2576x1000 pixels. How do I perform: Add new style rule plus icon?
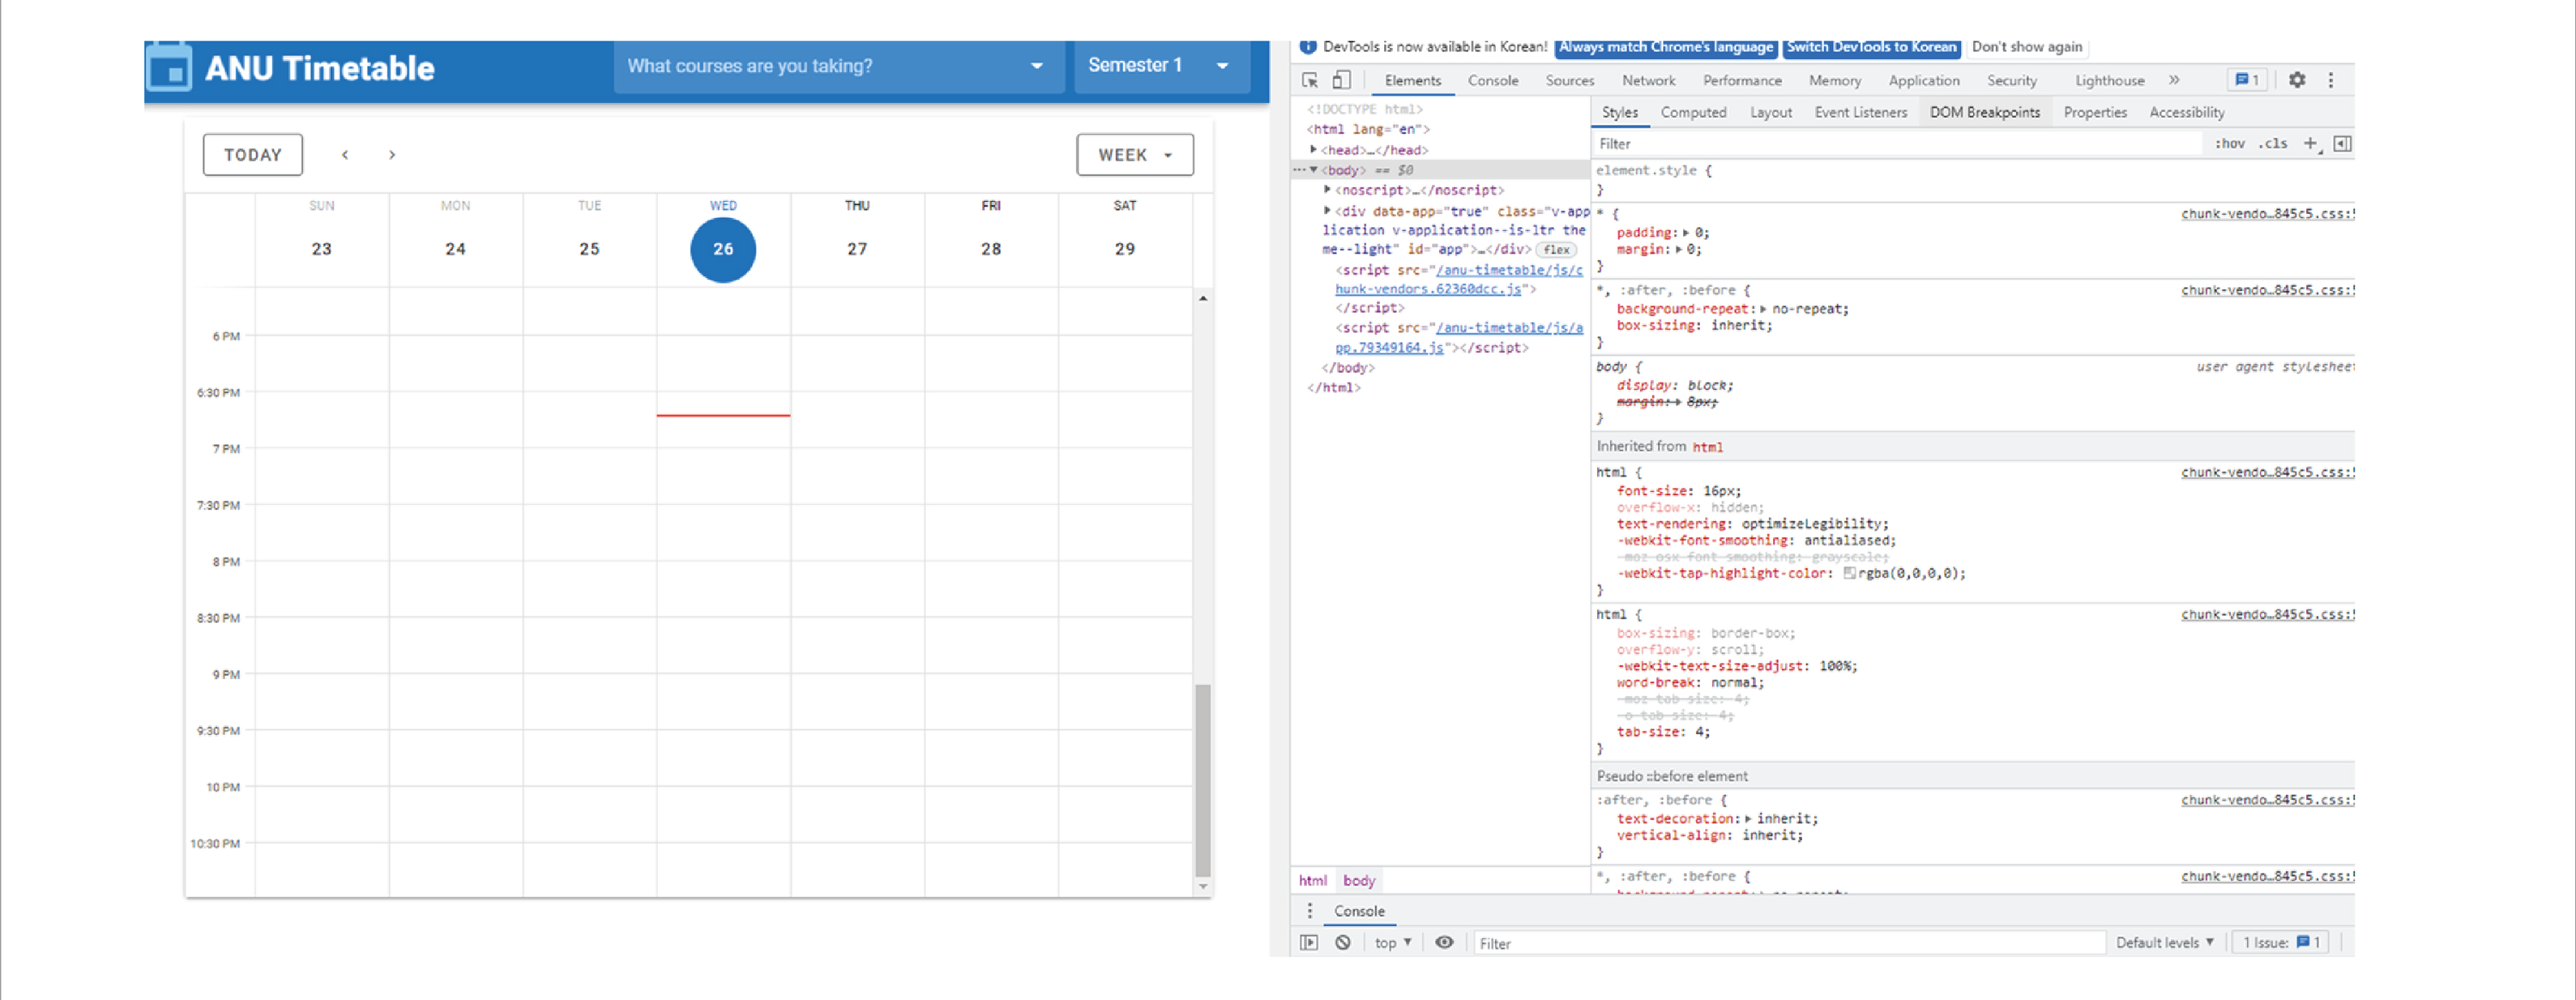[2311, 144]
